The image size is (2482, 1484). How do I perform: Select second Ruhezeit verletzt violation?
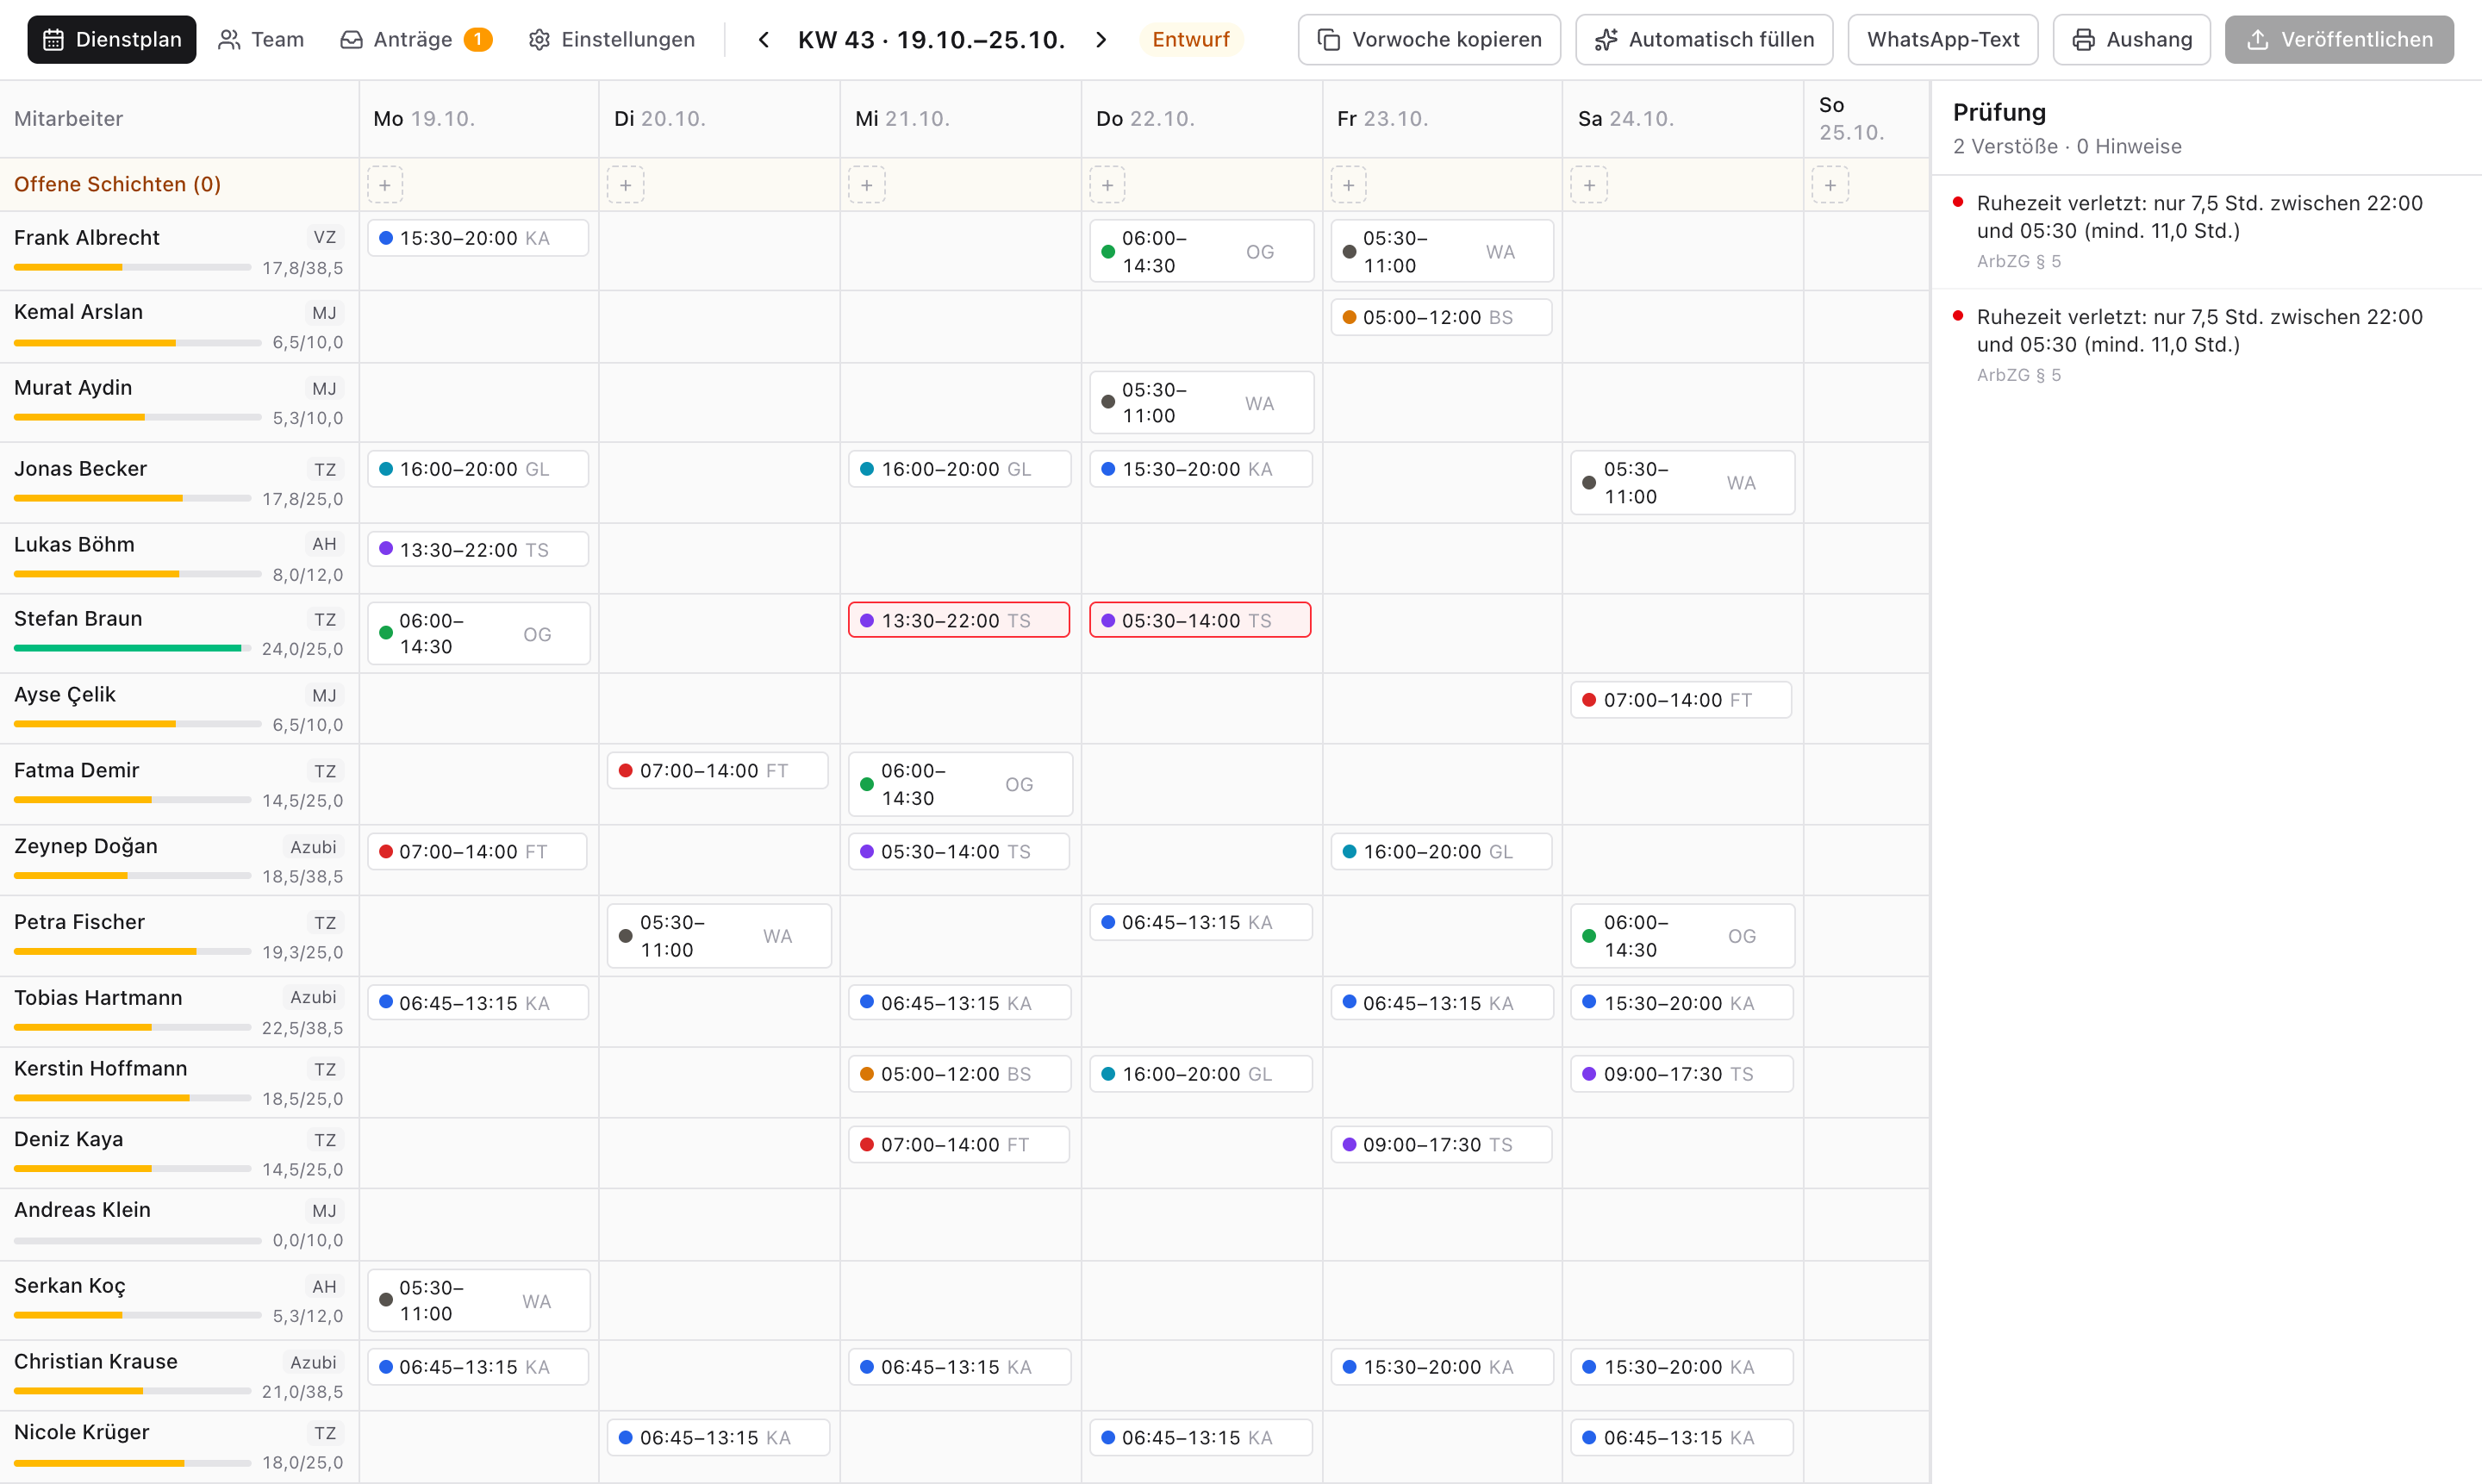(x=2205, y=345)
